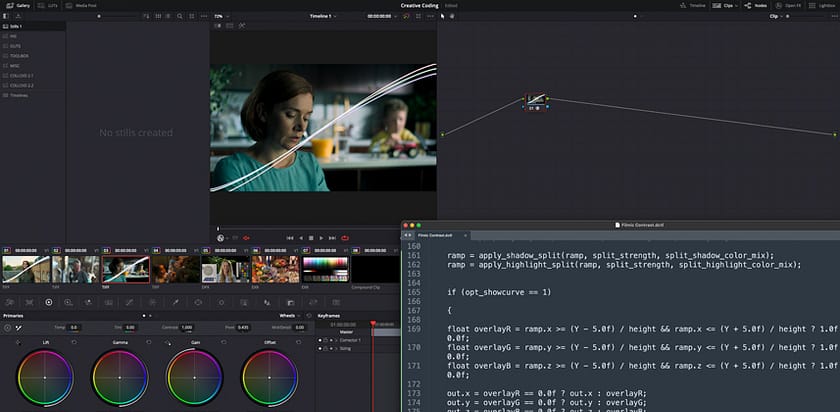Viewport: 840px width, 412px height.
Task: Open the gallery sort order icon
Action: pos(146,16)
